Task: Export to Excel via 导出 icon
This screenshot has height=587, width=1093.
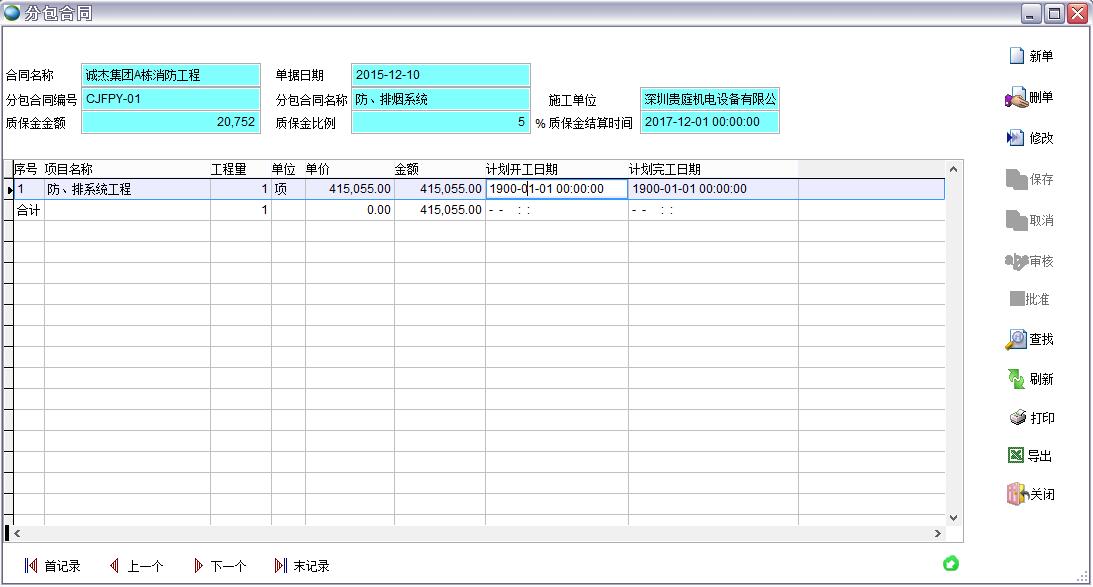Action: (x=1016, y=456)
